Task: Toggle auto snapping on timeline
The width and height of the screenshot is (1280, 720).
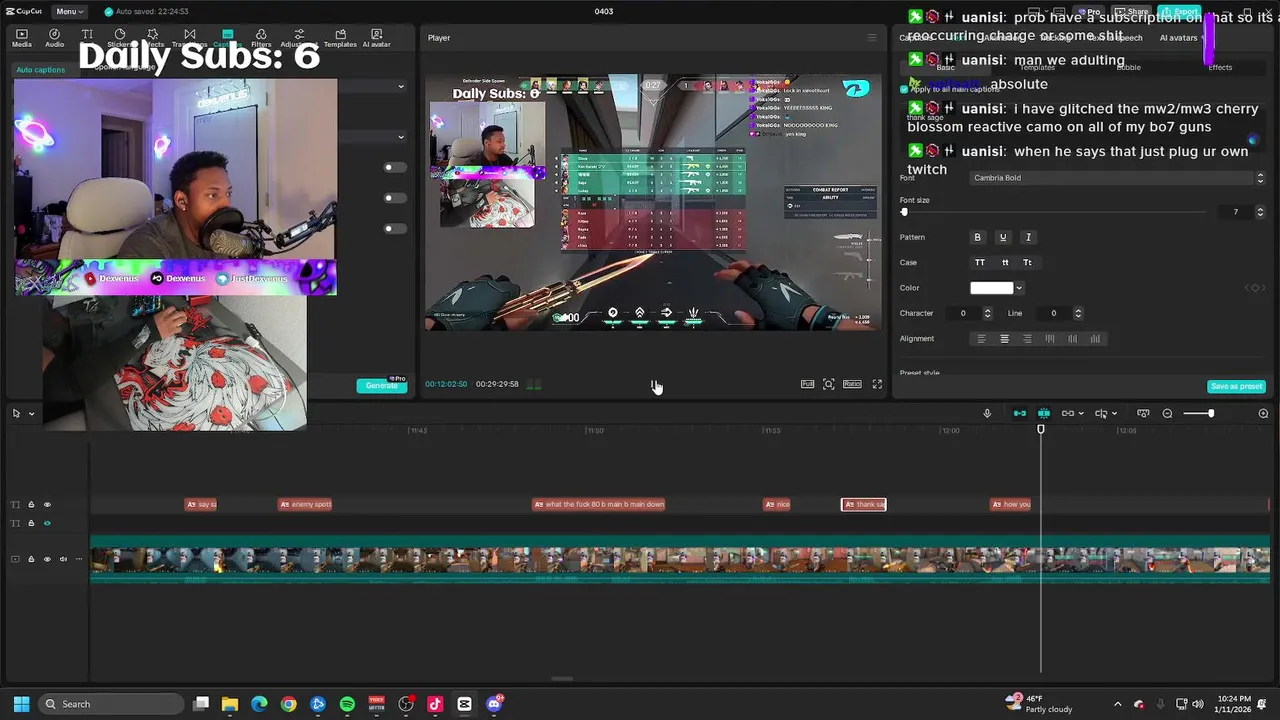Action: pos(1044,413)
